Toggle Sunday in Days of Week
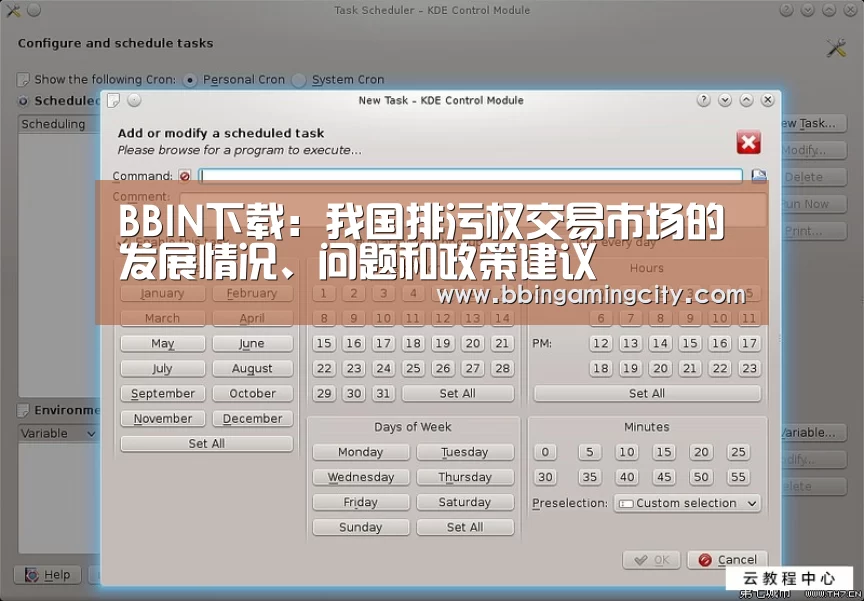 tap(360, 527)
